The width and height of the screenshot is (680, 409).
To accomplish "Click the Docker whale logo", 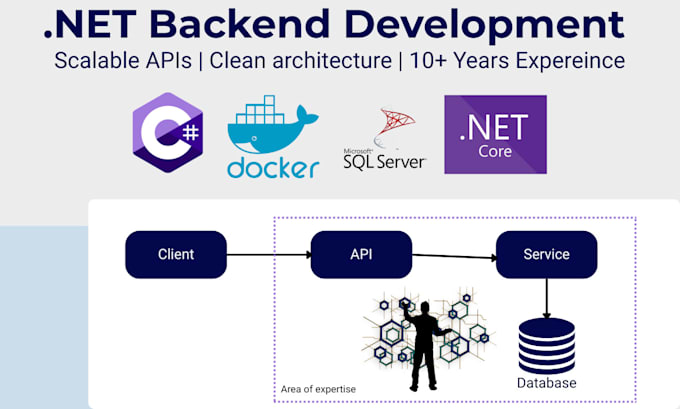I will tap(273, 125).
